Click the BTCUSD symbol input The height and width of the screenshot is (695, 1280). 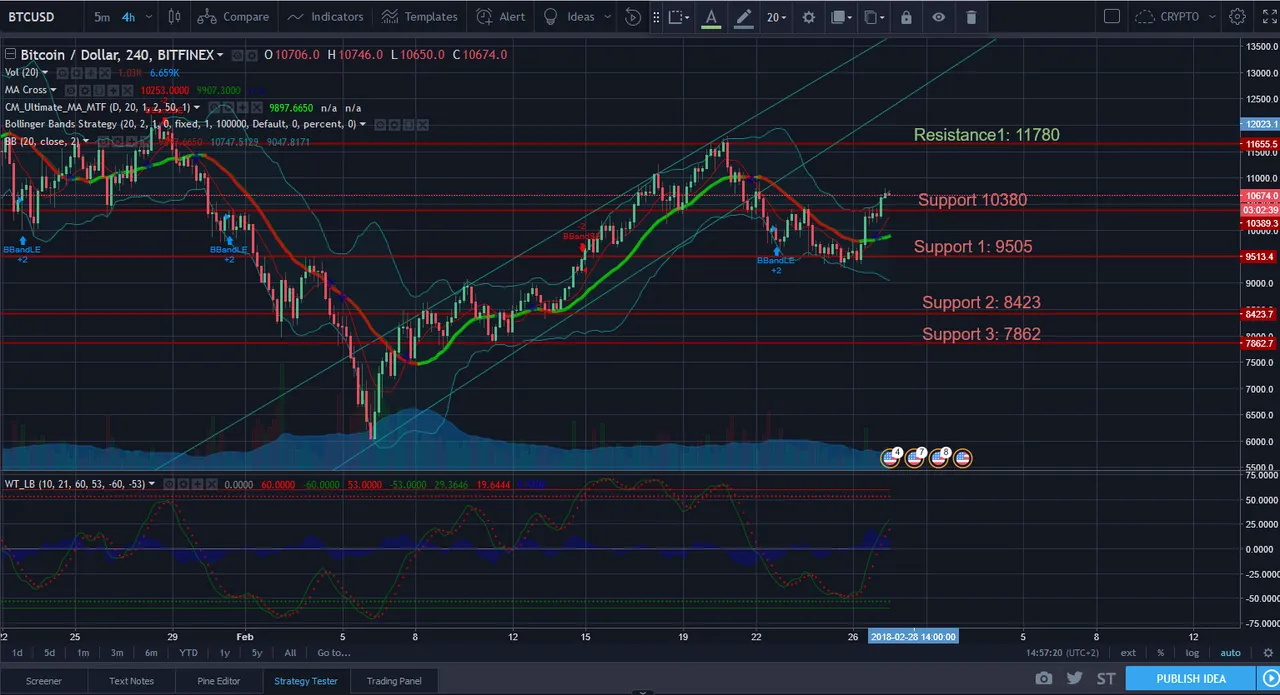(x=31, y=17)
